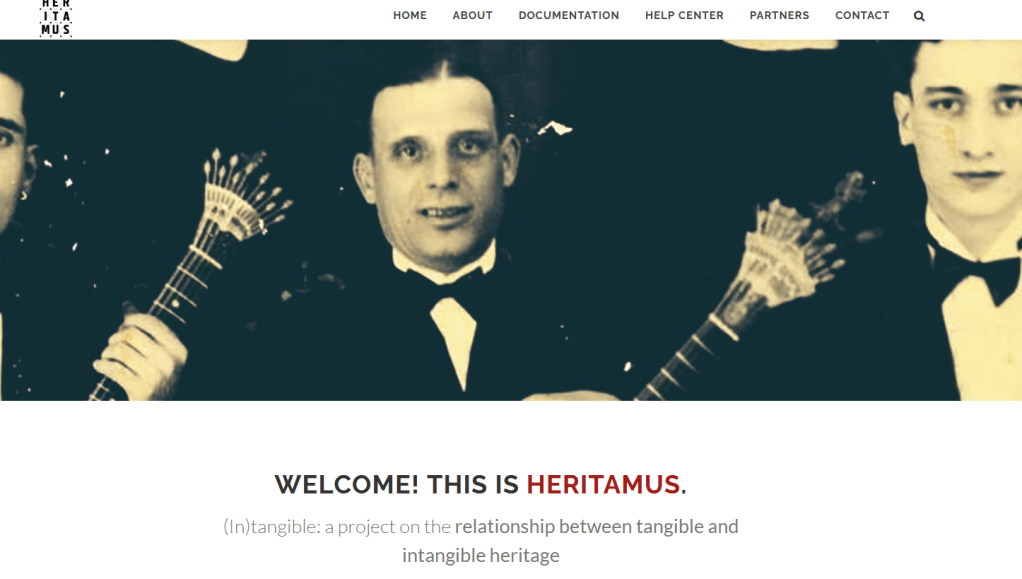1022x579 pixels.
Task: Click the red HERITAMUS word in the heading
Action: 603,484
